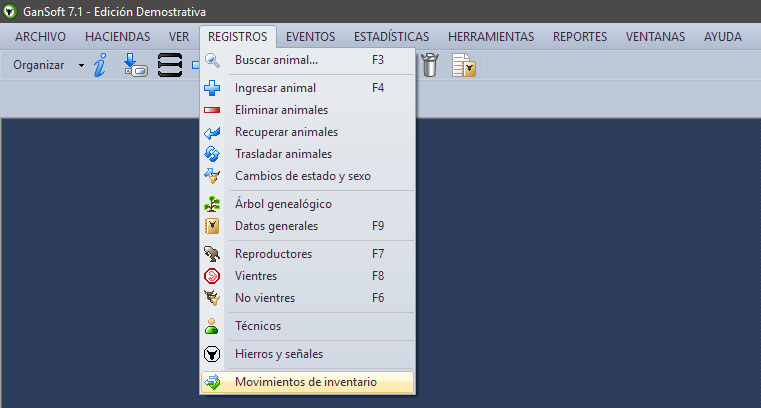Open 'Árbol genealógico' entry
This screenshot has height=408, width=761.
(x=308, y=204)
